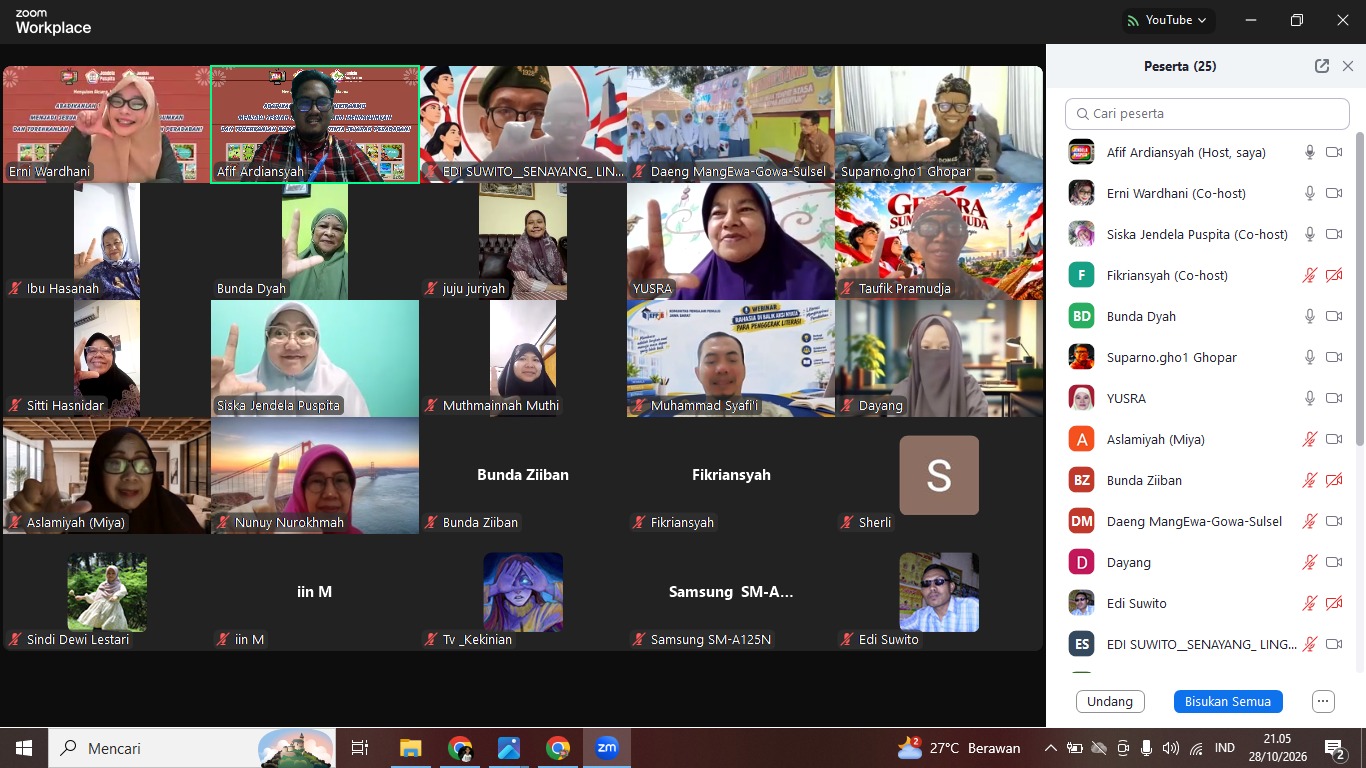The image size is (1366, 768).
Task: Open Zoom app icon in taskbar
Action: [607, 748]
